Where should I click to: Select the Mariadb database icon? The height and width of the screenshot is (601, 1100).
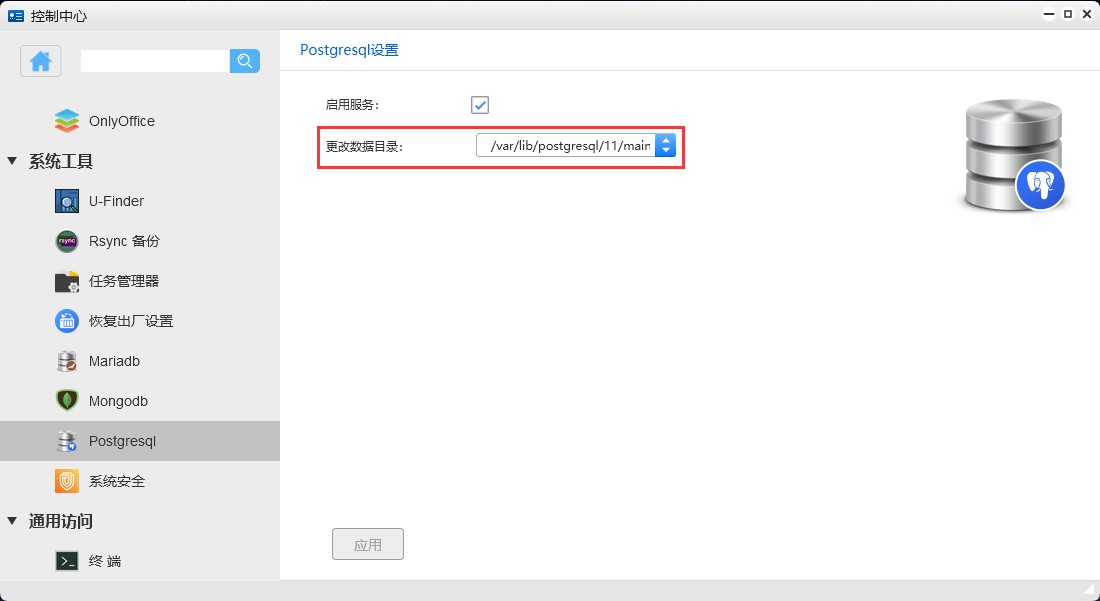tap(66, 361)
